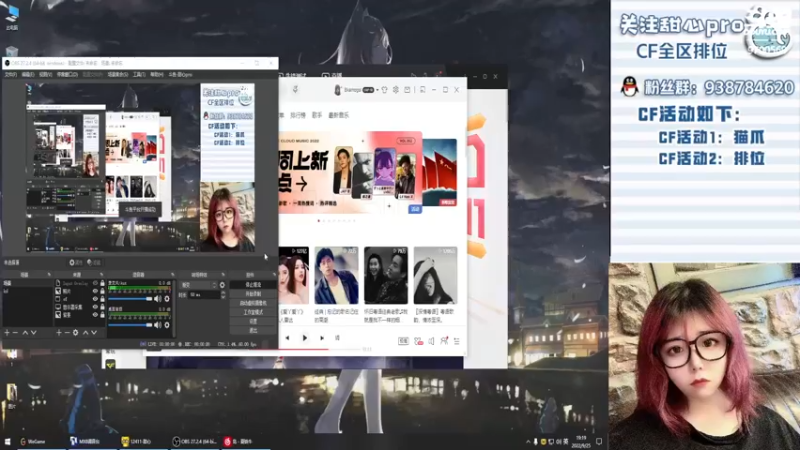Toggle the lock on Input Overlay source

(x=102, y=283)
